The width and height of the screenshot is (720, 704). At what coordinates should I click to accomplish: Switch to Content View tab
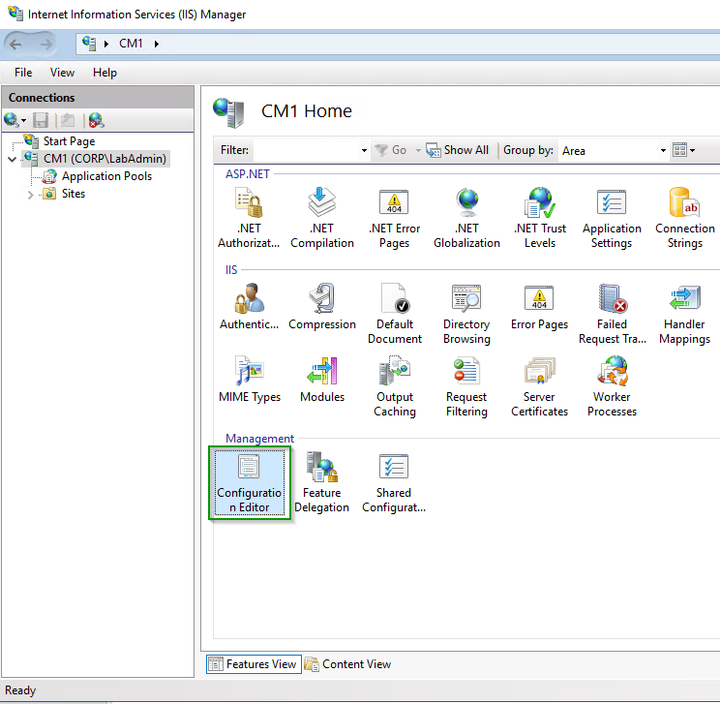(348, 664)
